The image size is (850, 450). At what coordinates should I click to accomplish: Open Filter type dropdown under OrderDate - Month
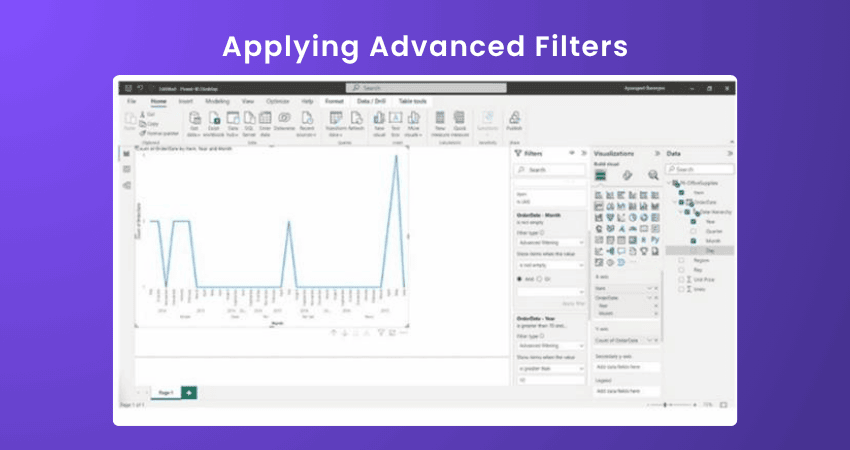pyautogui.click(x=551, y=243)
